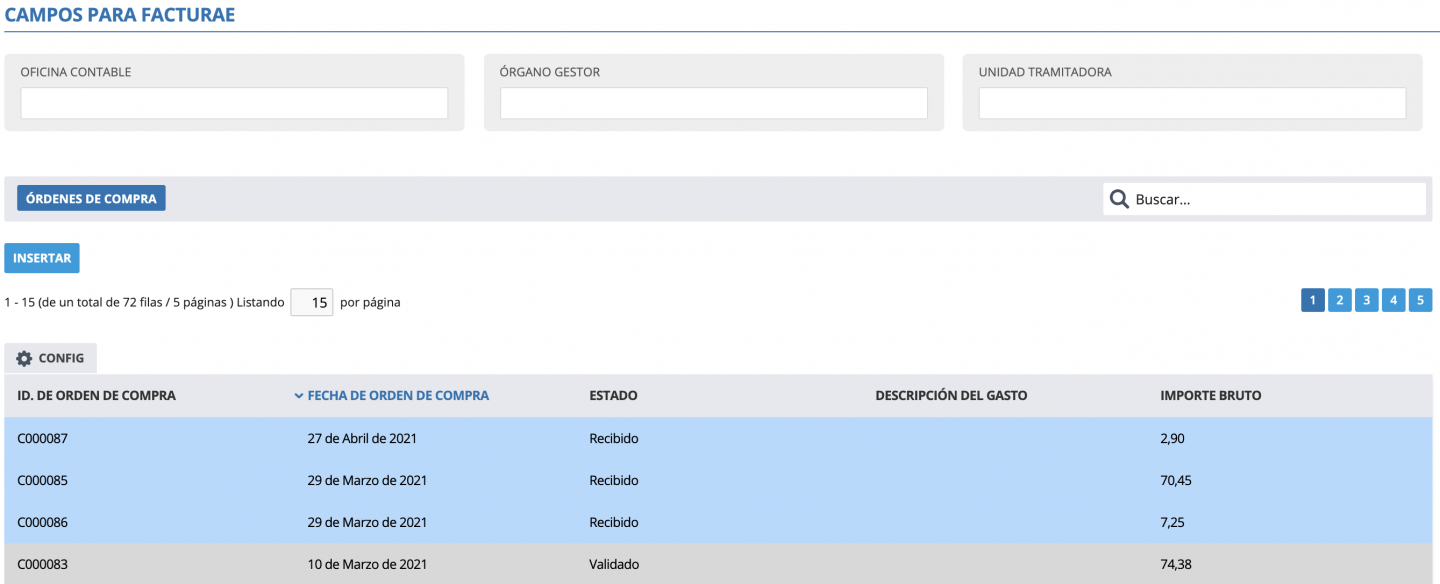Jump to page 3 of results
This screenshot has width=1440, height=584.
[x=1366, y=300]
